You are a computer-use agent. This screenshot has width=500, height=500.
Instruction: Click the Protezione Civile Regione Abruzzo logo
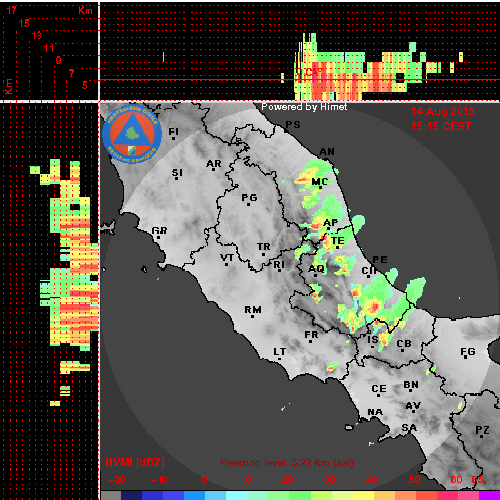tap(132, 134)
